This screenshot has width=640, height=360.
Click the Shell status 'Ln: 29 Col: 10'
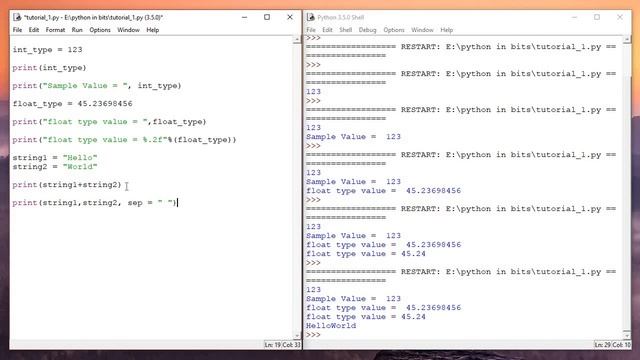point(612,345)
